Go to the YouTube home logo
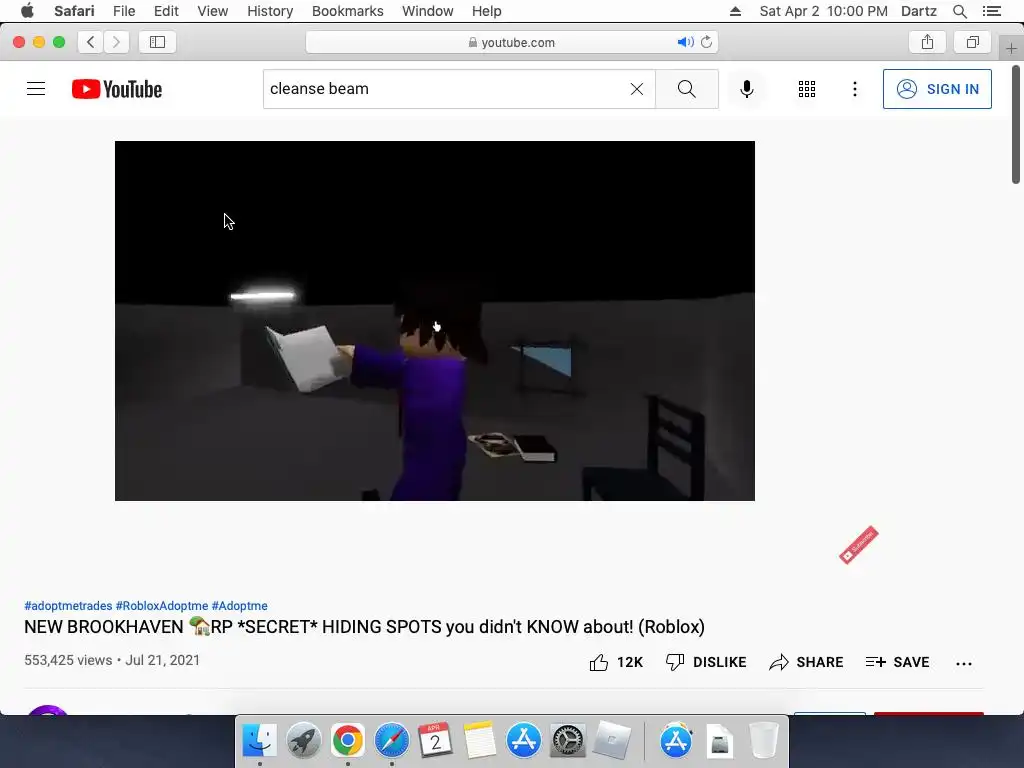 click(x=117, y=89)
